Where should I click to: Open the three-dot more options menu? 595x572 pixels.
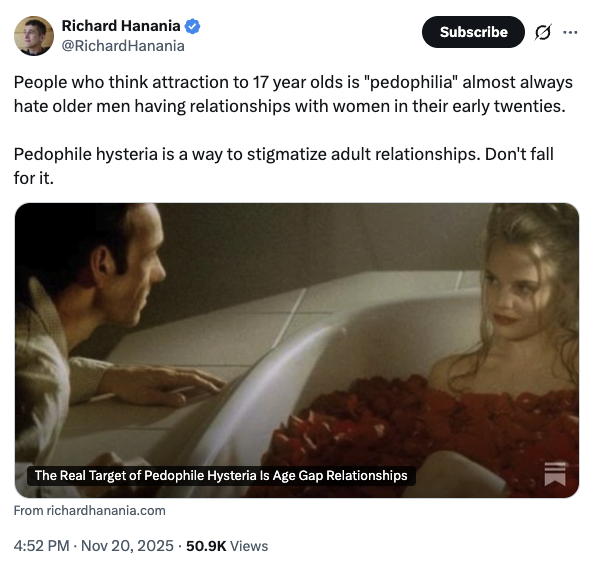[x=570, y=32]
